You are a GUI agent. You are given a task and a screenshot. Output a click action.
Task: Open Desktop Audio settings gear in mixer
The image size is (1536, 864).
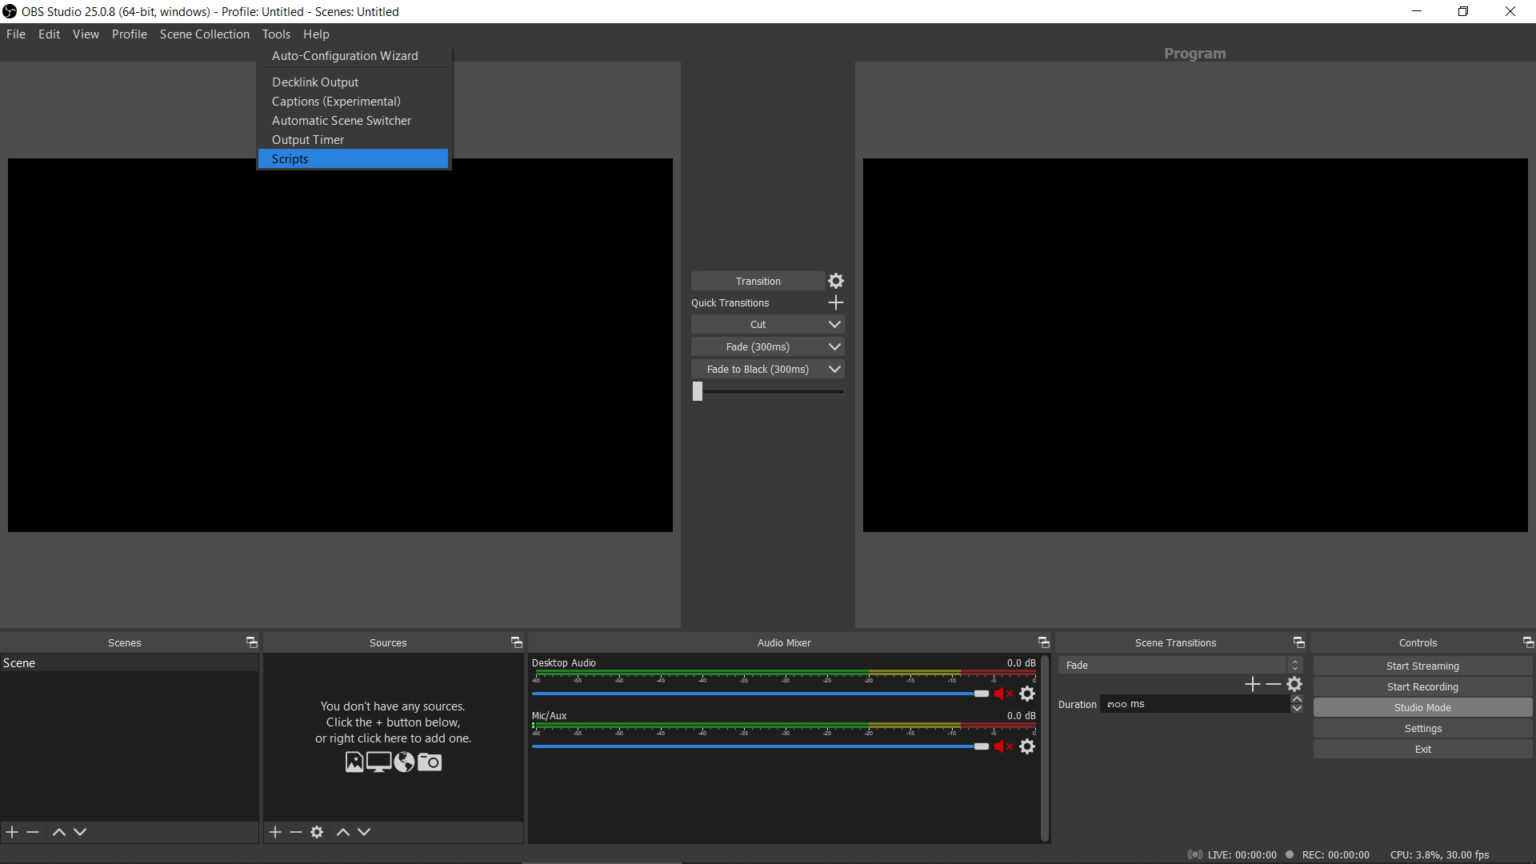(x=1027, y=693)
